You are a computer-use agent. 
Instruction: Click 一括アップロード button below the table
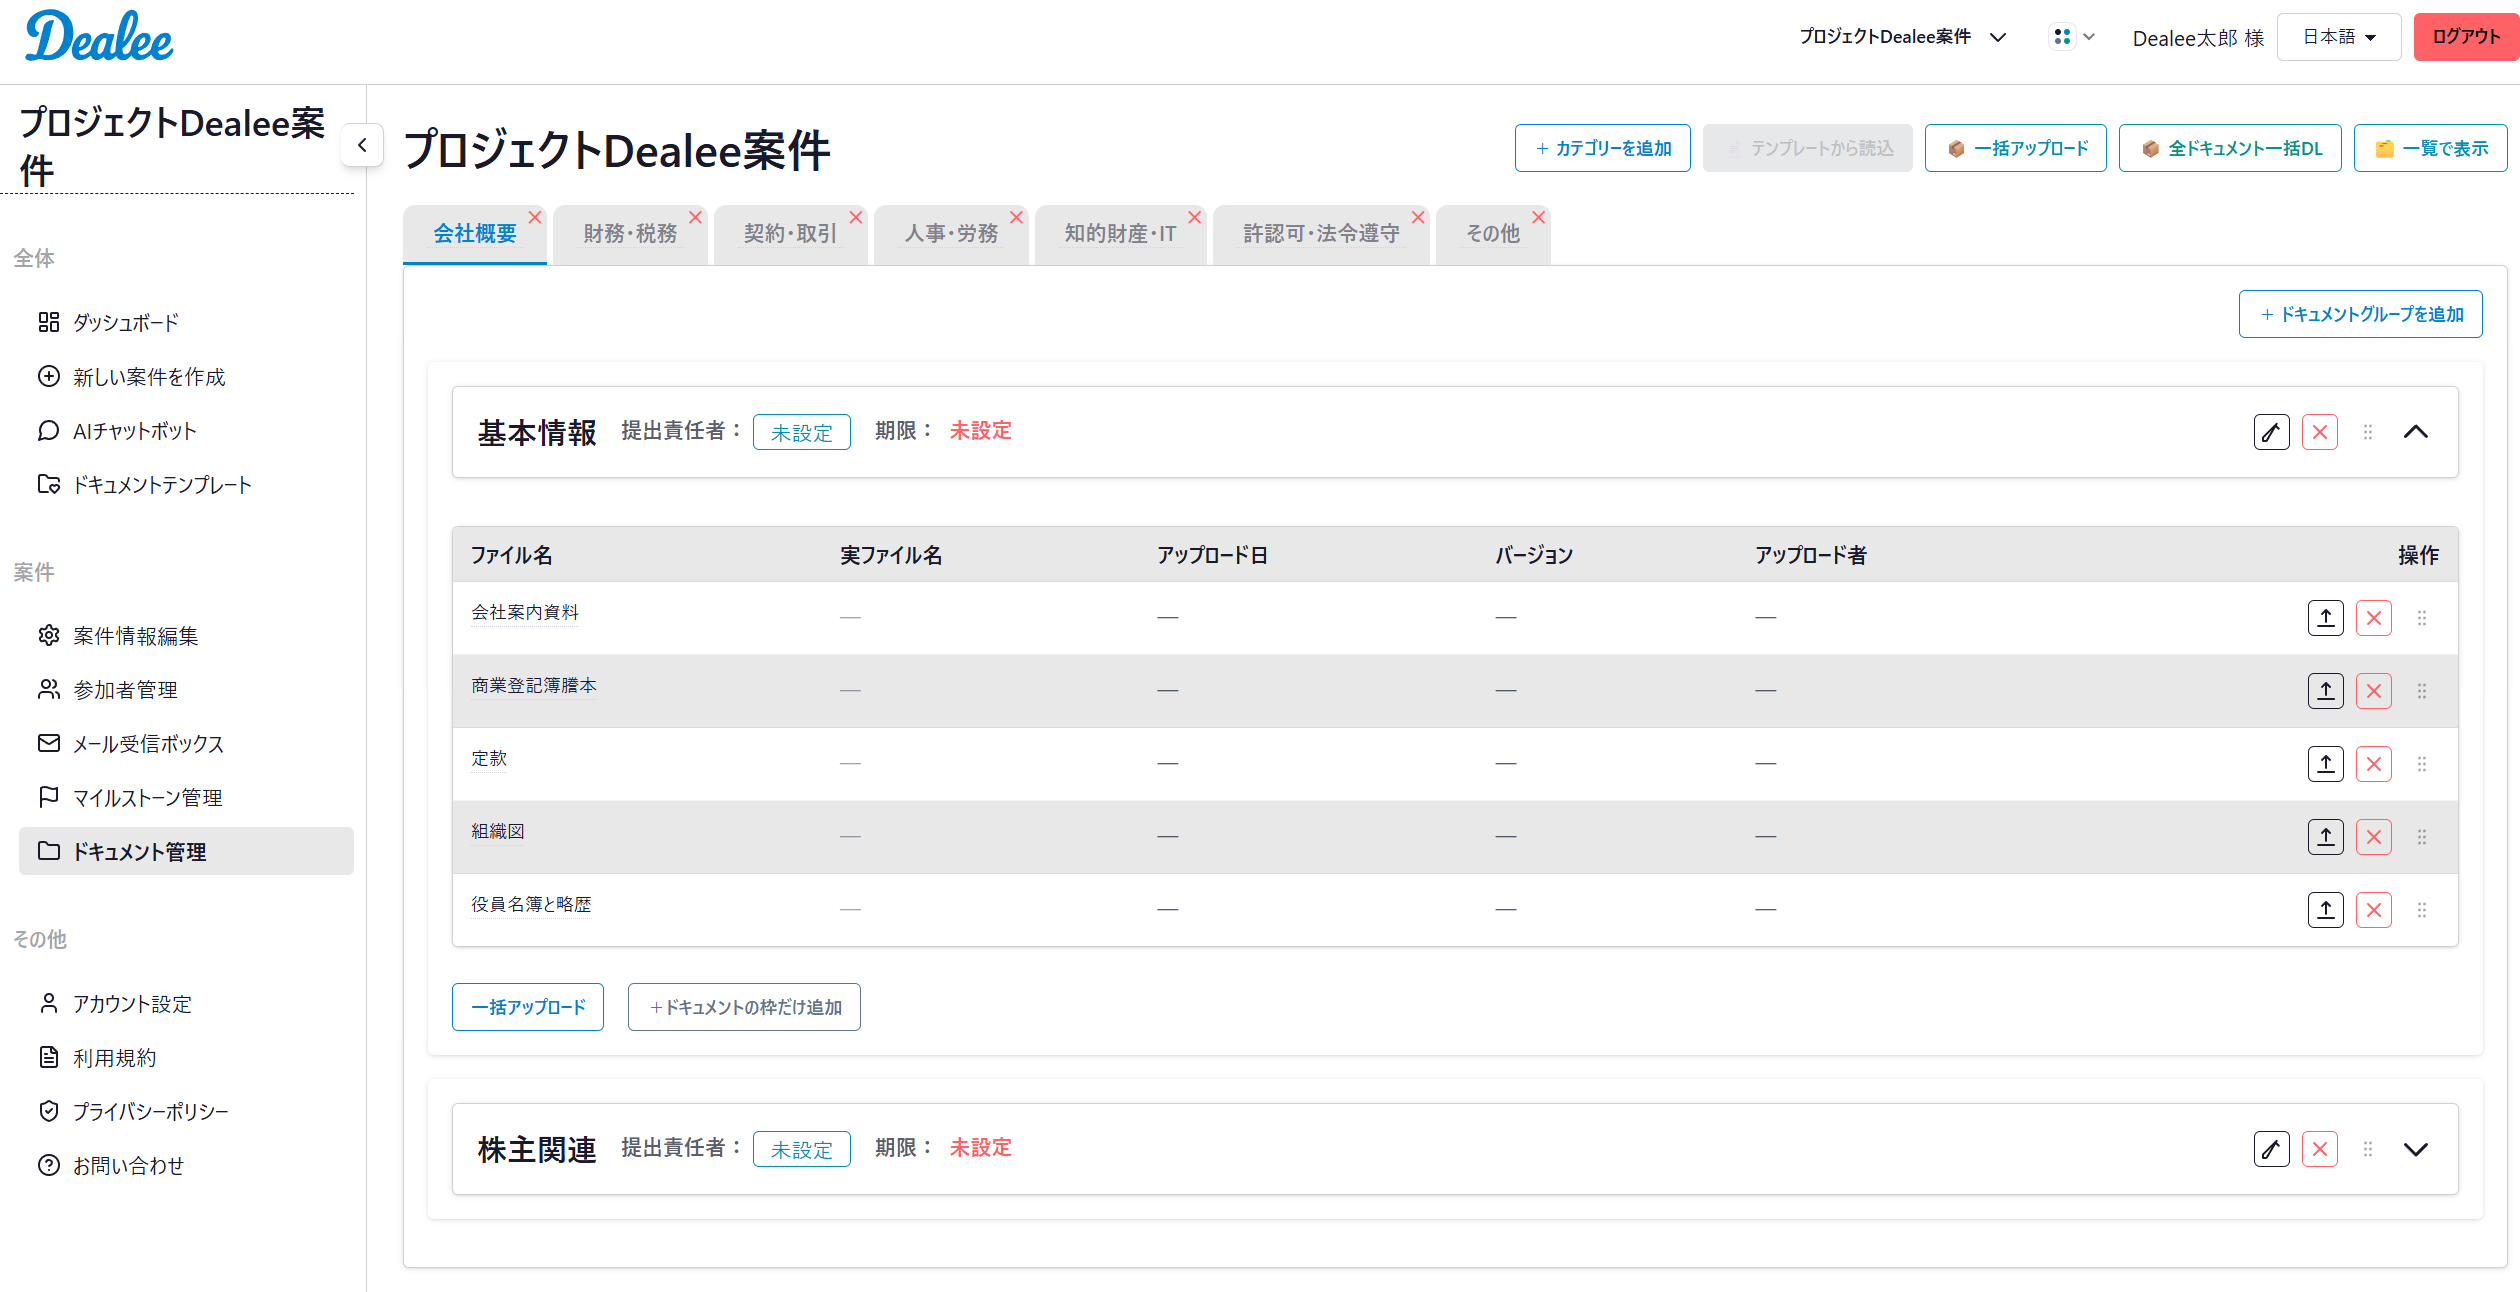point(528,1007)
